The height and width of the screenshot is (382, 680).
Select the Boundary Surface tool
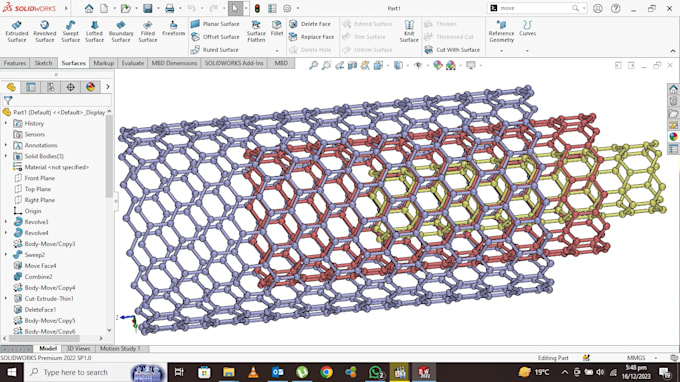121,31
